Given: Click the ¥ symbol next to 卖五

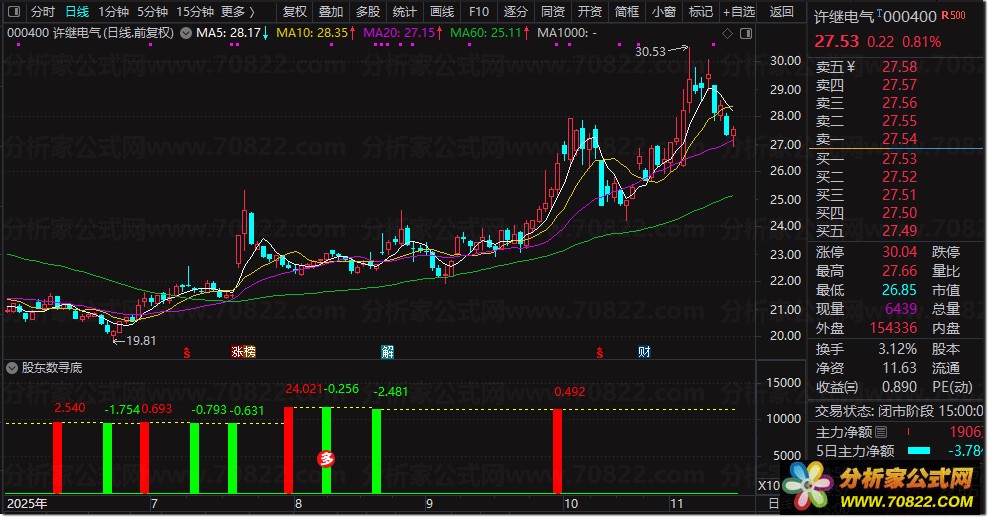Looking at the screenshot, I should [850, 66].
